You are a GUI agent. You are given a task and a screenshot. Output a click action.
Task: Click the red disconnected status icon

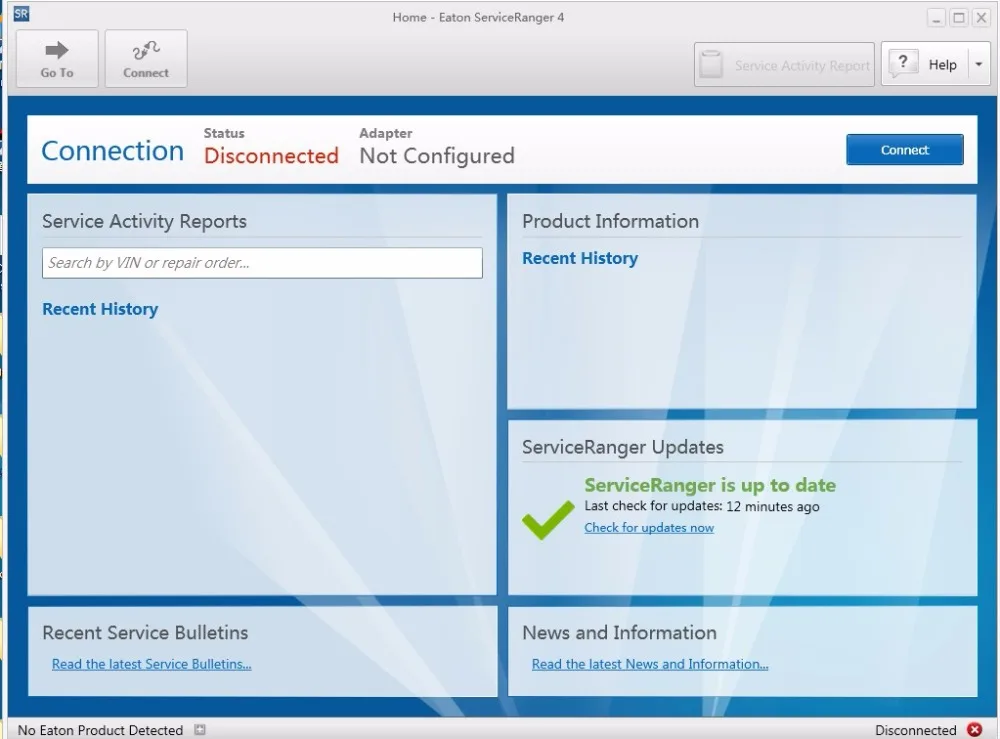pos(974,729)
